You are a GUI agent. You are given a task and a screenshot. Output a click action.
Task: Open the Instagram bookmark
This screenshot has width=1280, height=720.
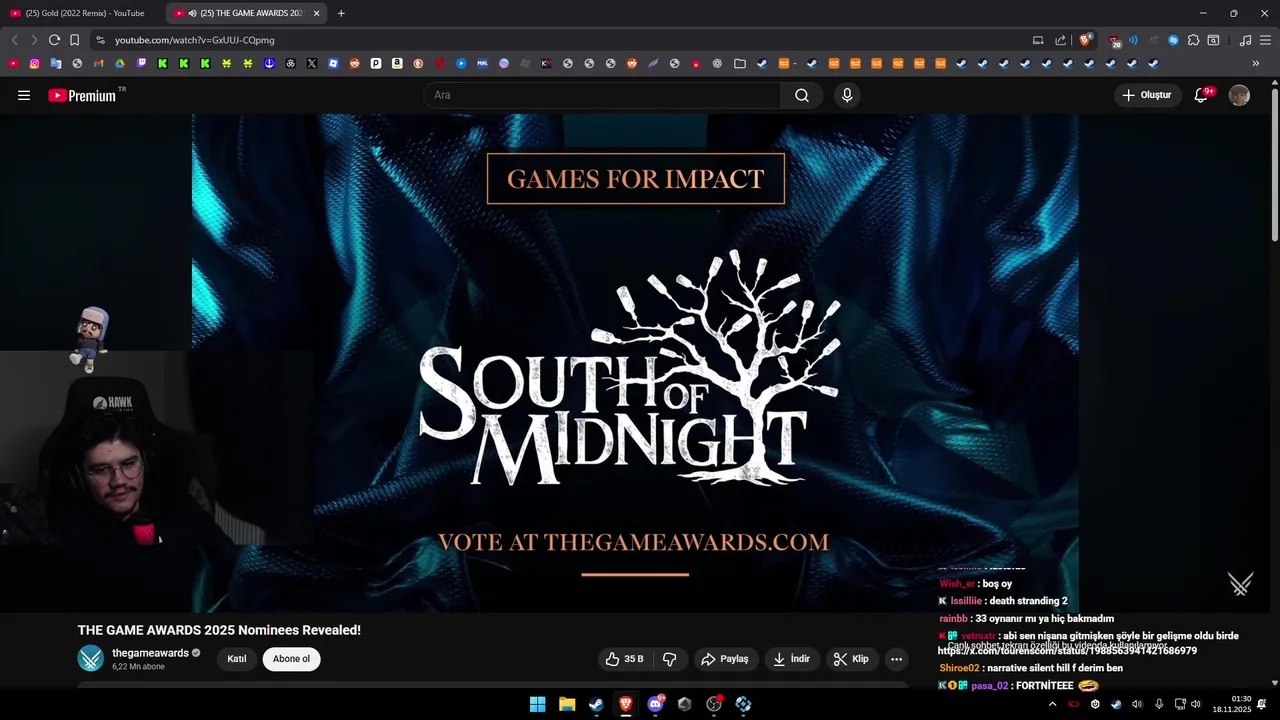(x=34, y=63)
